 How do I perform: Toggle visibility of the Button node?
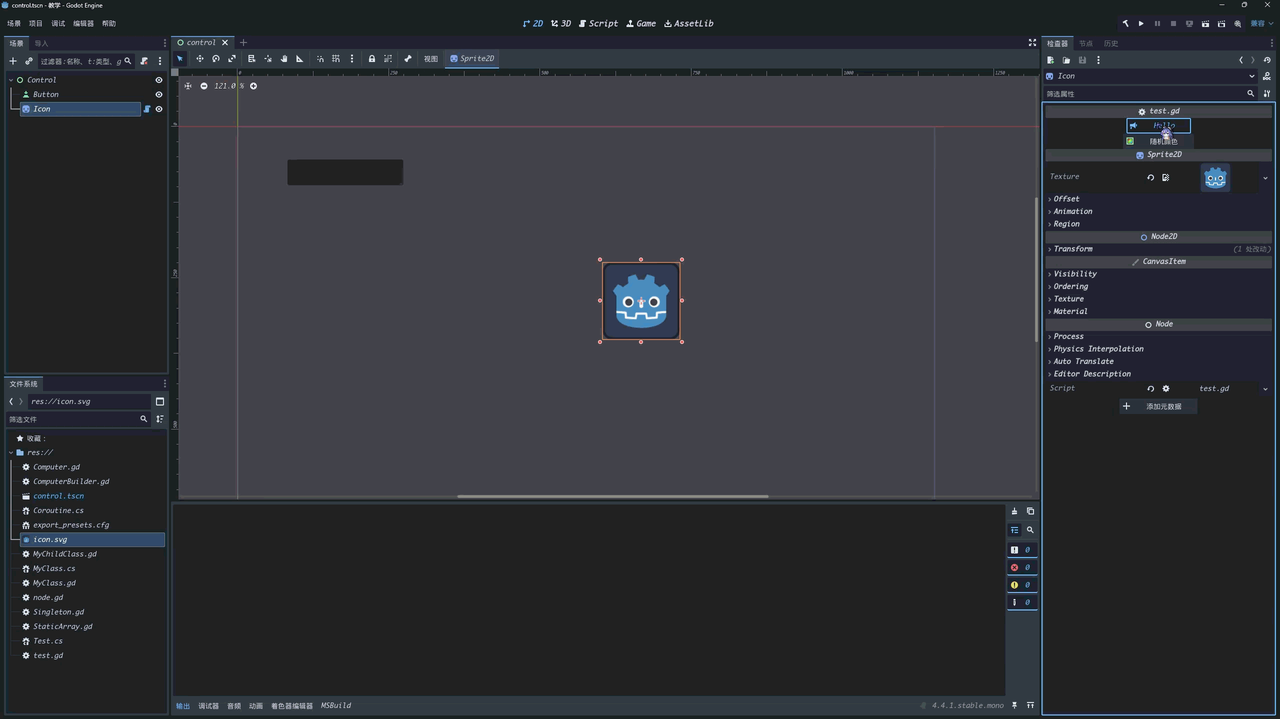coord(158,95)
